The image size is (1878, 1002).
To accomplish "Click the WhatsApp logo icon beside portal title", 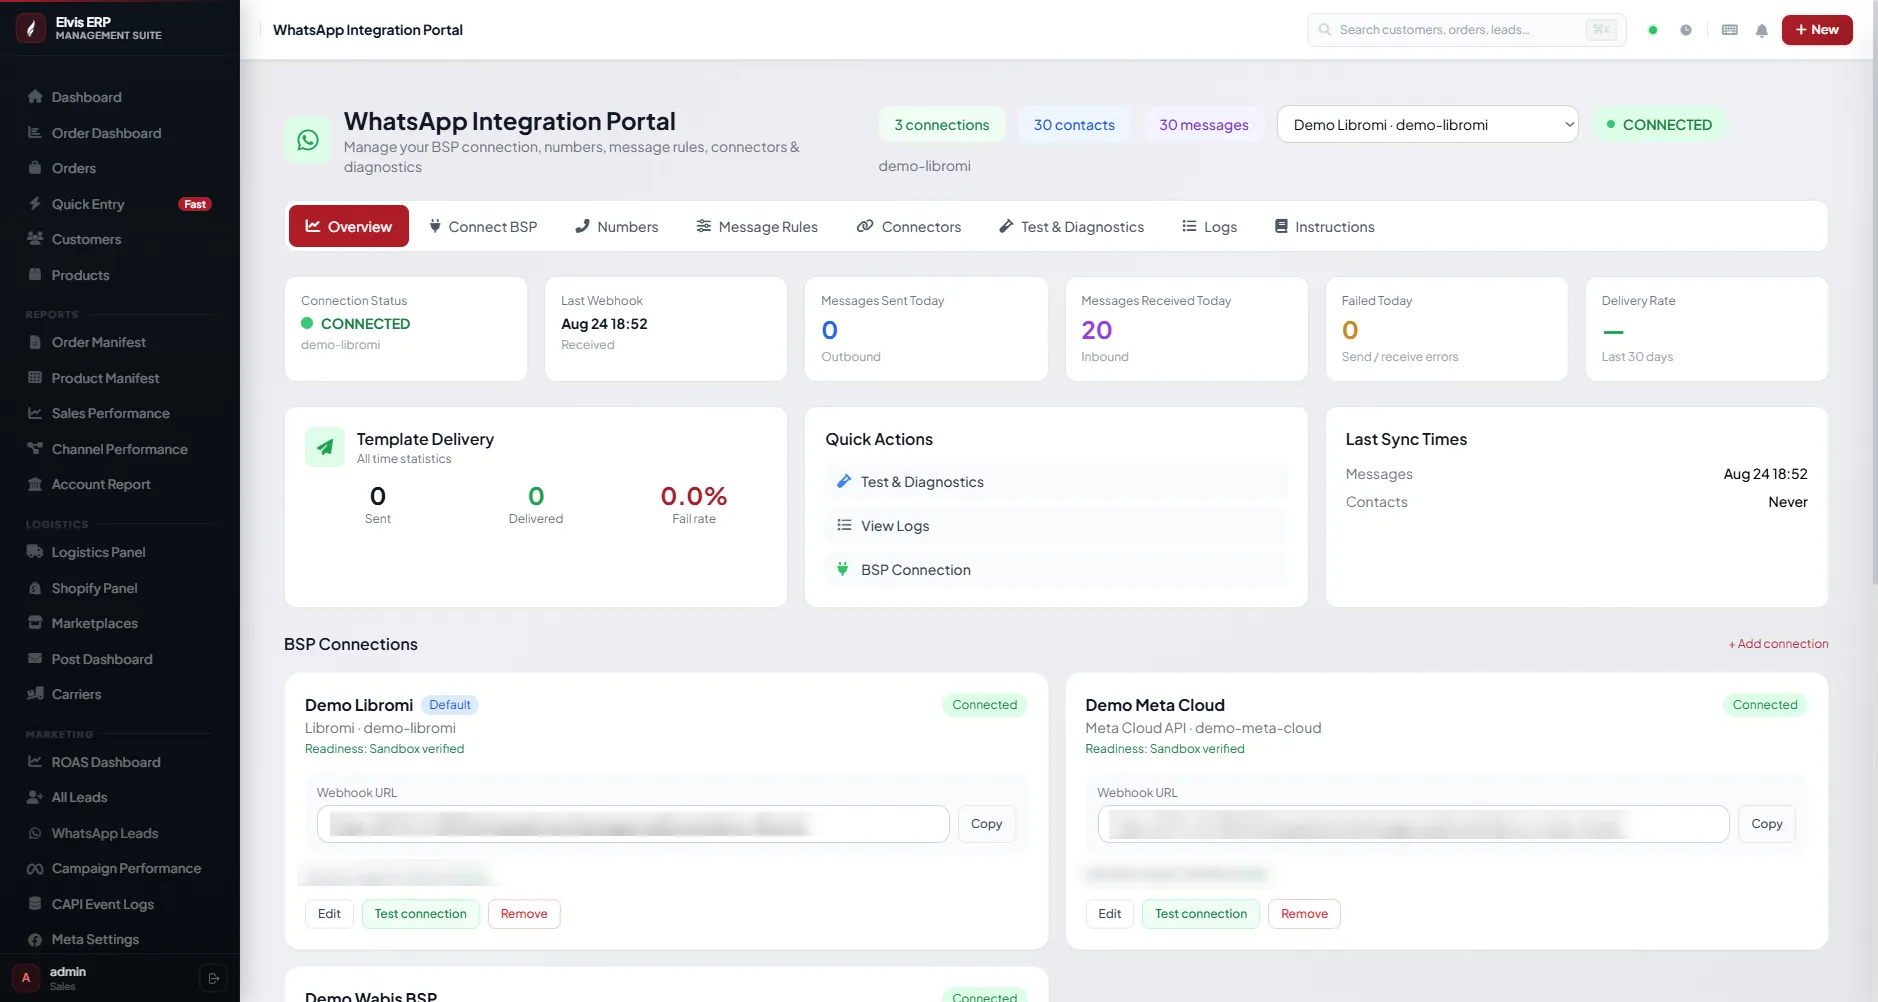I will pos(308,140).
